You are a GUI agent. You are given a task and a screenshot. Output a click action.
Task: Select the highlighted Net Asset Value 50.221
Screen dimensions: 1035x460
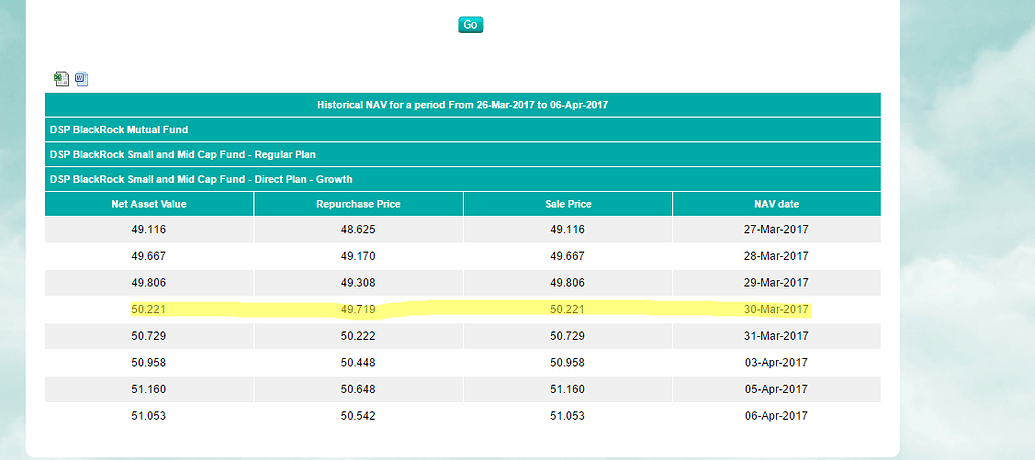point(149,310)
